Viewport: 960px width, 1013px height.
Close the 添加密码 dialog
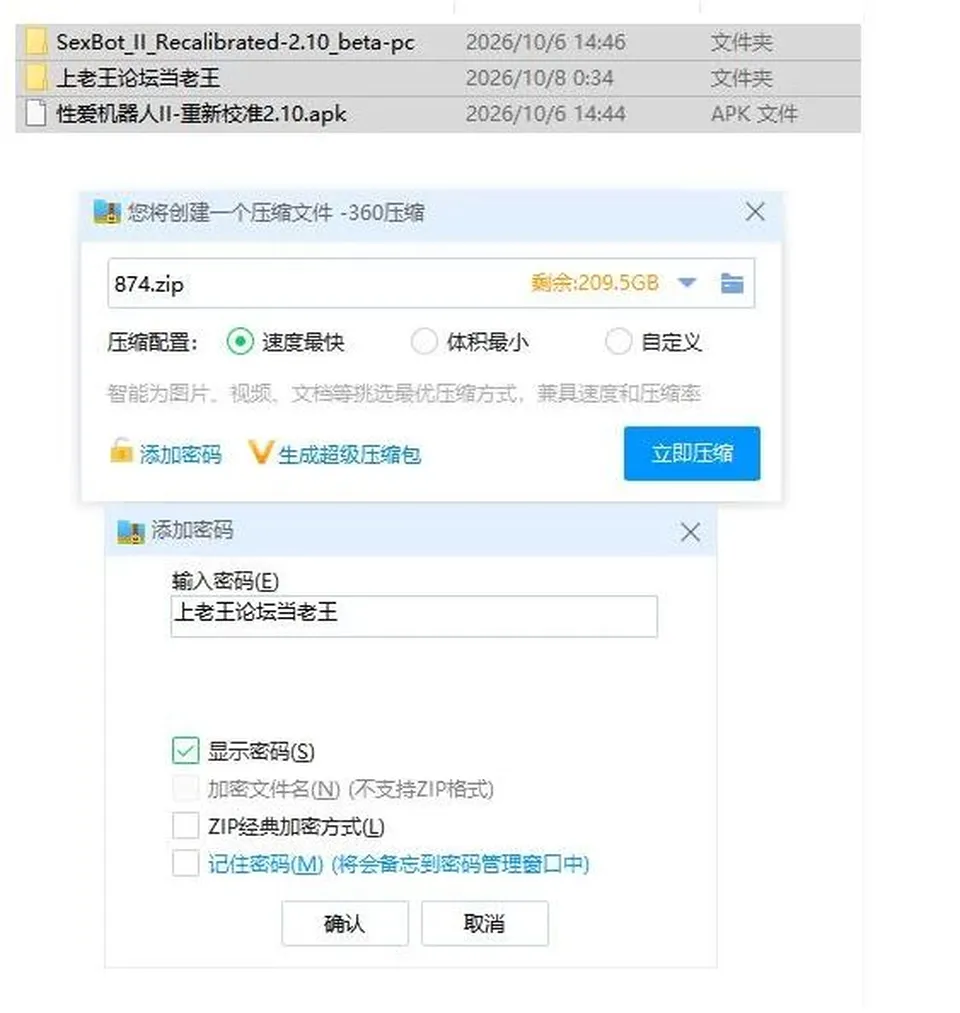pyautogui.click(x=690, y=532)
